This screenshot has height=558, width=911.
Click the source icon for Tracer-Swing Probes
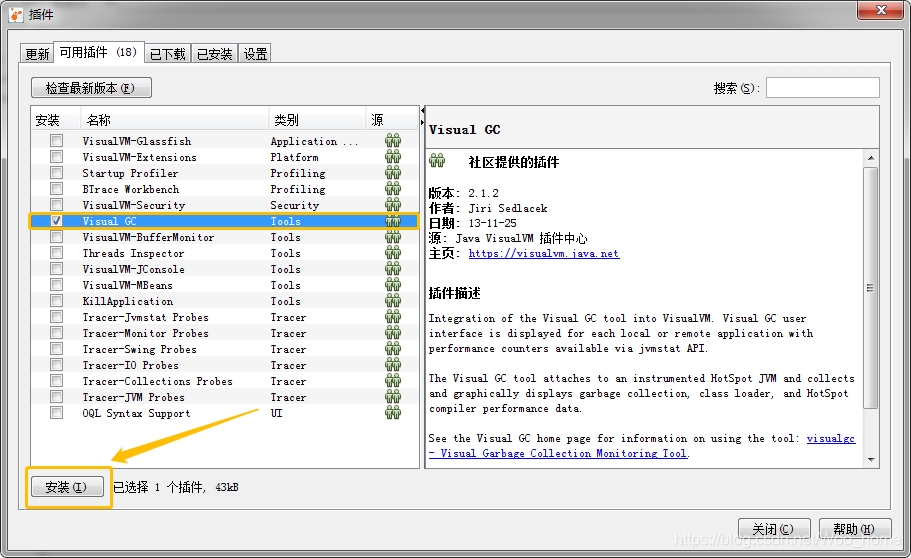tap(393, 349)
